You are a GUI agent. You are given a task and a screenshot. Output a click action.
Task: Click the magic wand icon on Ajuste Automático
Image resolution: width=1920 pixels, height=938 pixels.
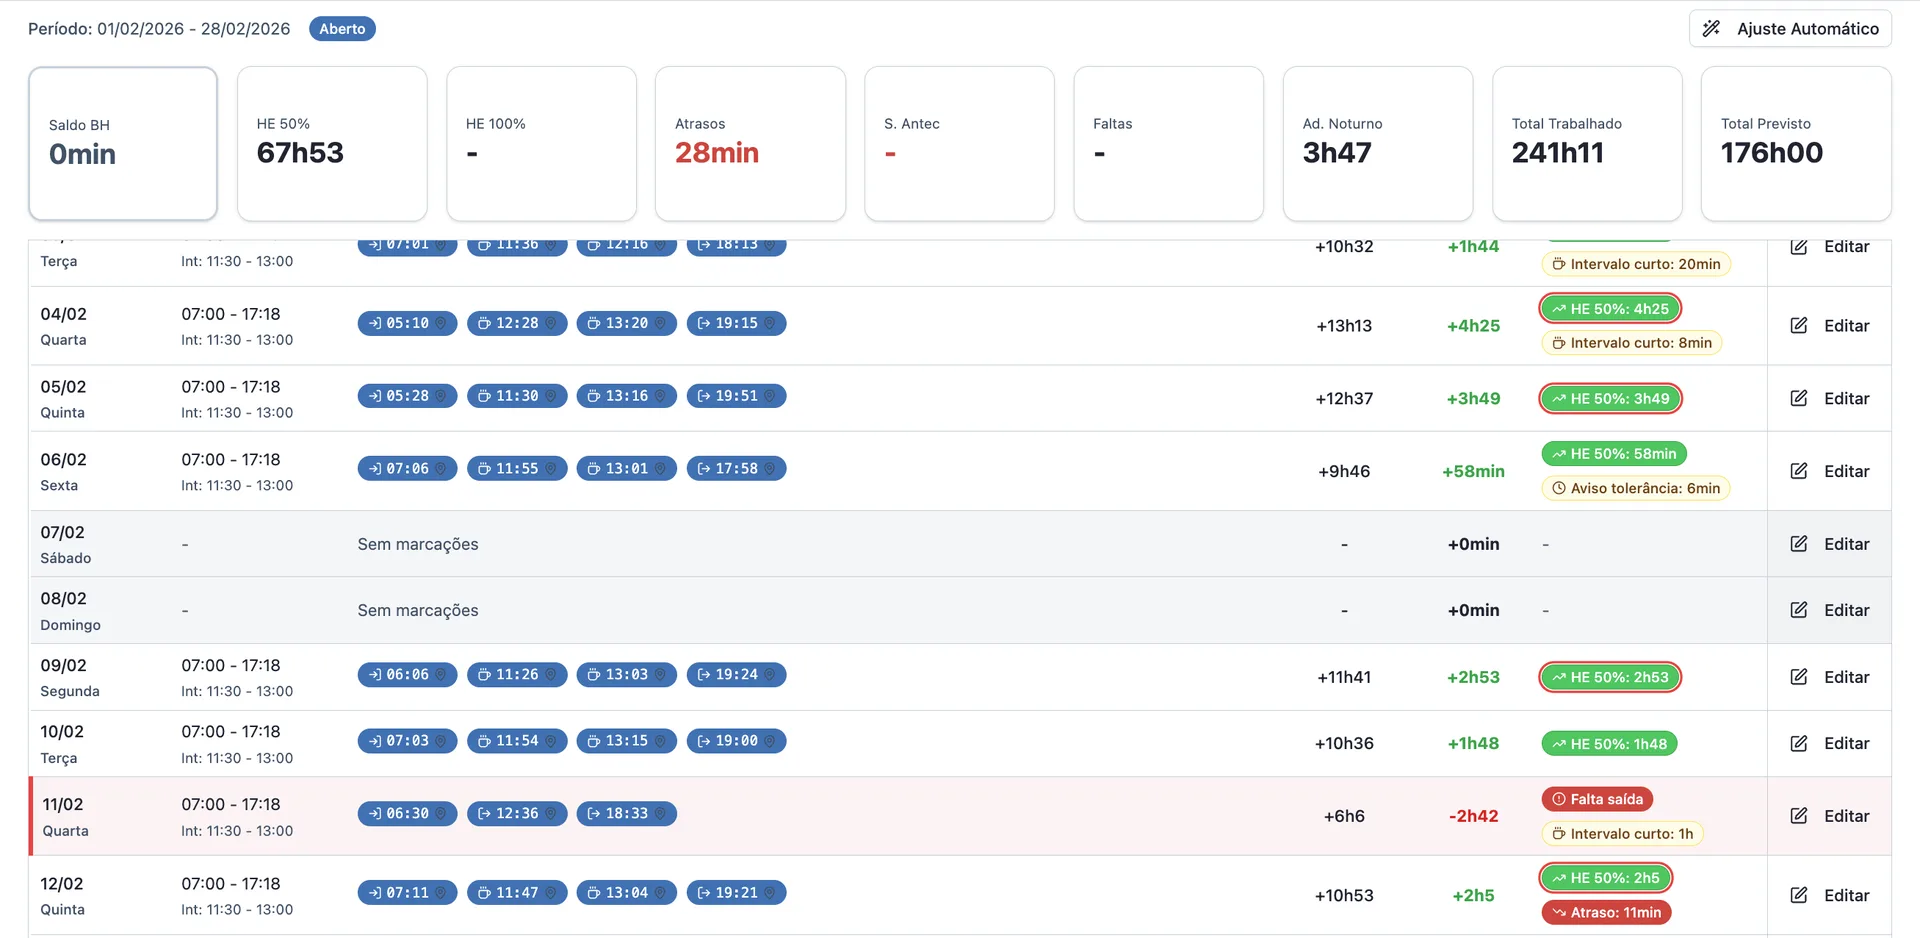point(1712,28)
